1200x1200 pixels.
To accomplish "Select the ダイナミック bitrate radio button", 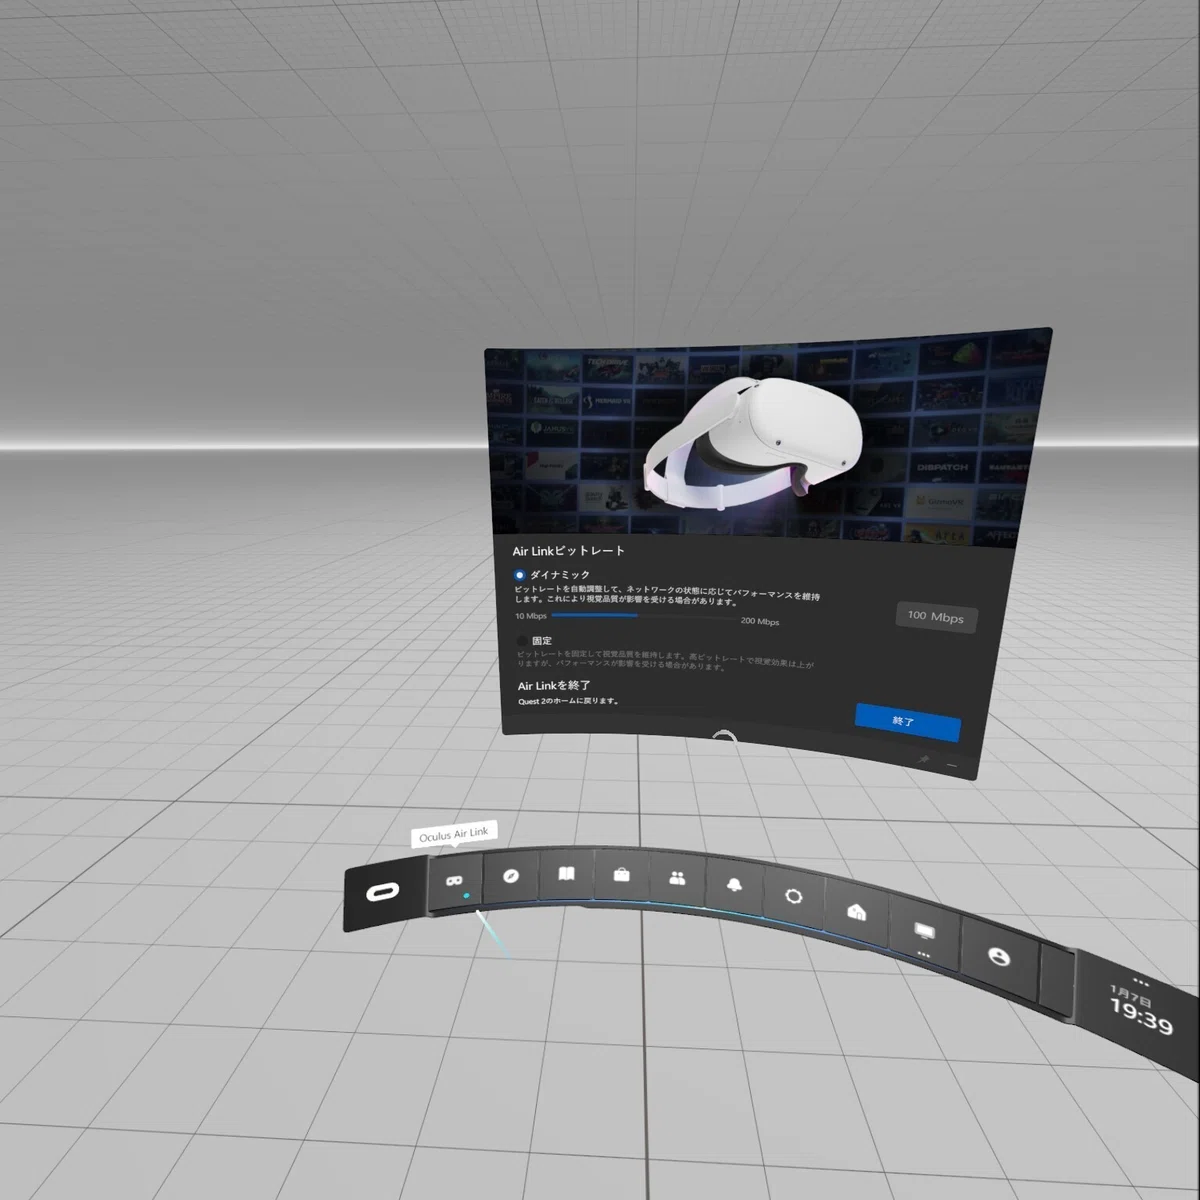I will [519, 575].
